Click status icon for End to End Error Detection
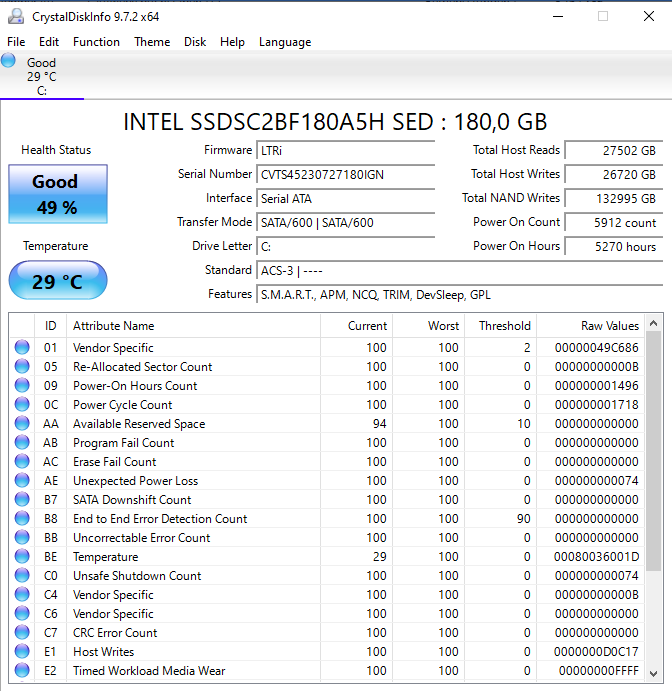The height and width of the screenshot is (691, 672). pyautogui.click(x=22, y=518)
